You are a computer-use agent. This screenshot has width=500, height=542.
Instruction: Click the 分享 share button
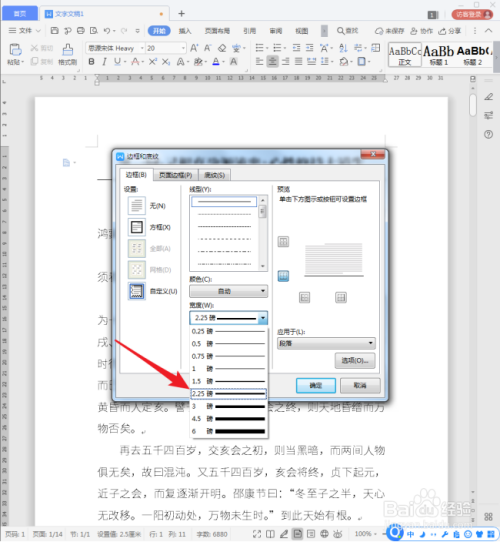(x=450, y=31)
